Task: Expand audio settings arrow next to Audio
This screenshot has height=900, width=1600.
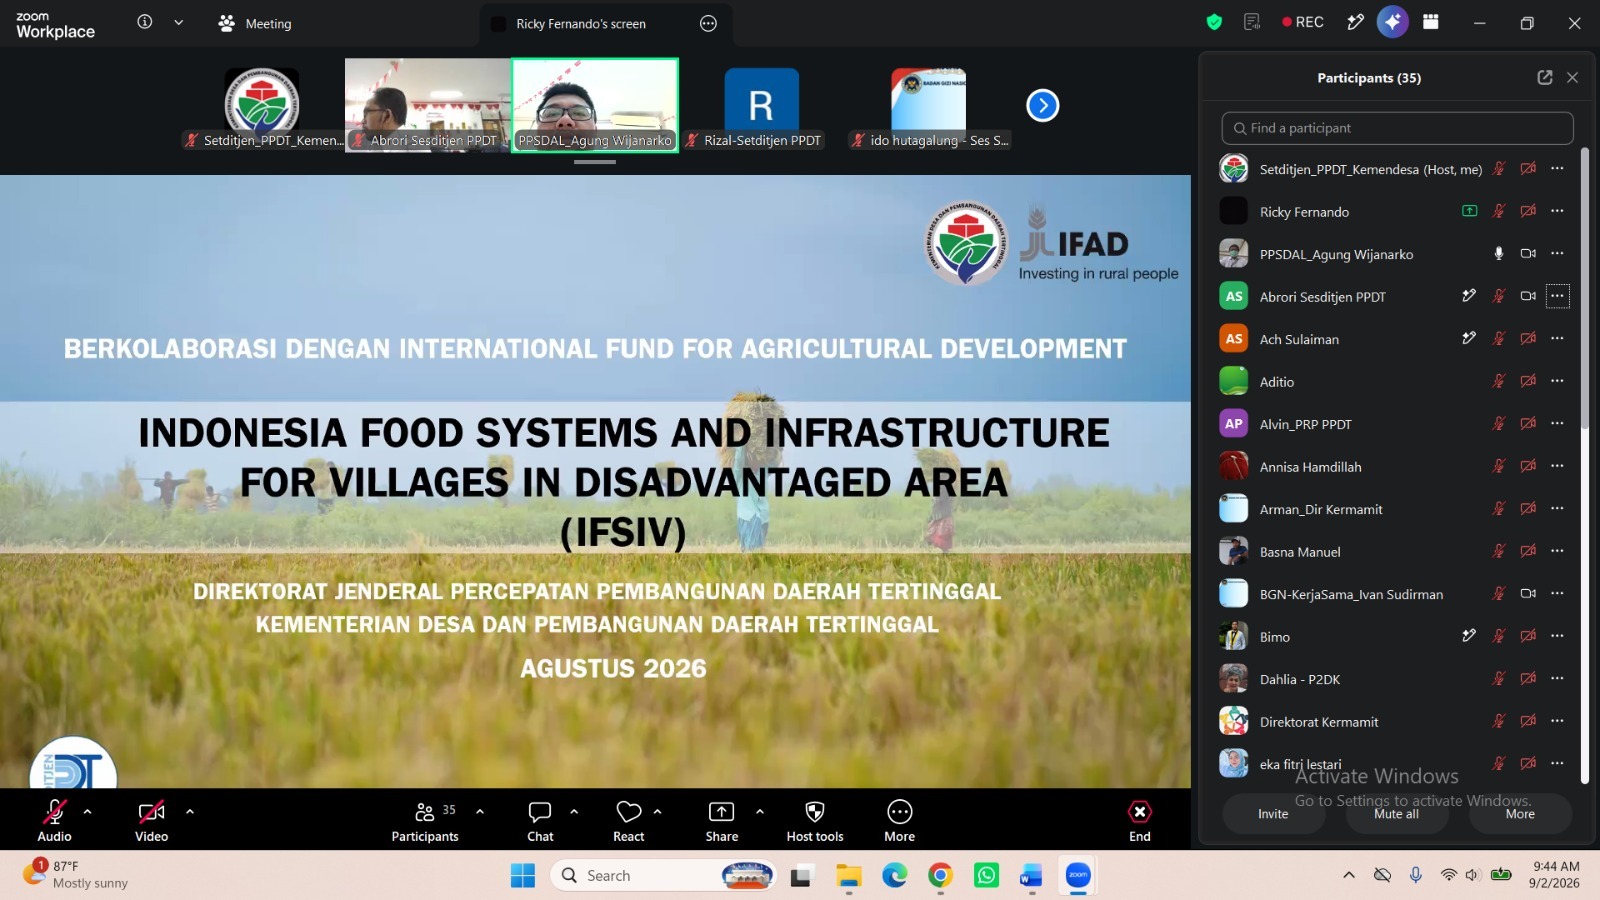Action: [88, 811]
